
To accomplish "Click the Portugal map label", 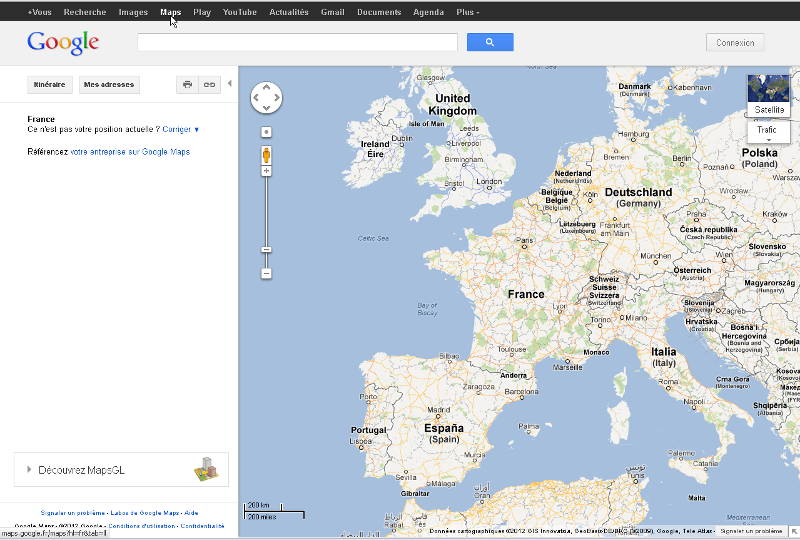I will point(368,430).
